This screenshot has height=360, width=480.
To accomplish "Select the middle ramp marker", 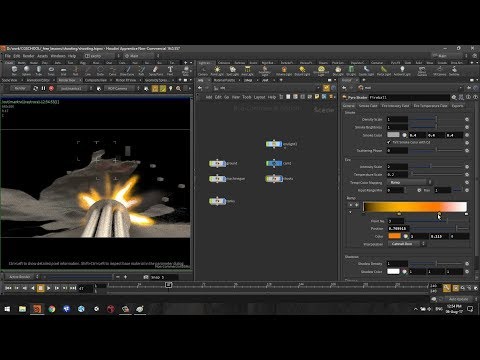I will coord(399,214).
